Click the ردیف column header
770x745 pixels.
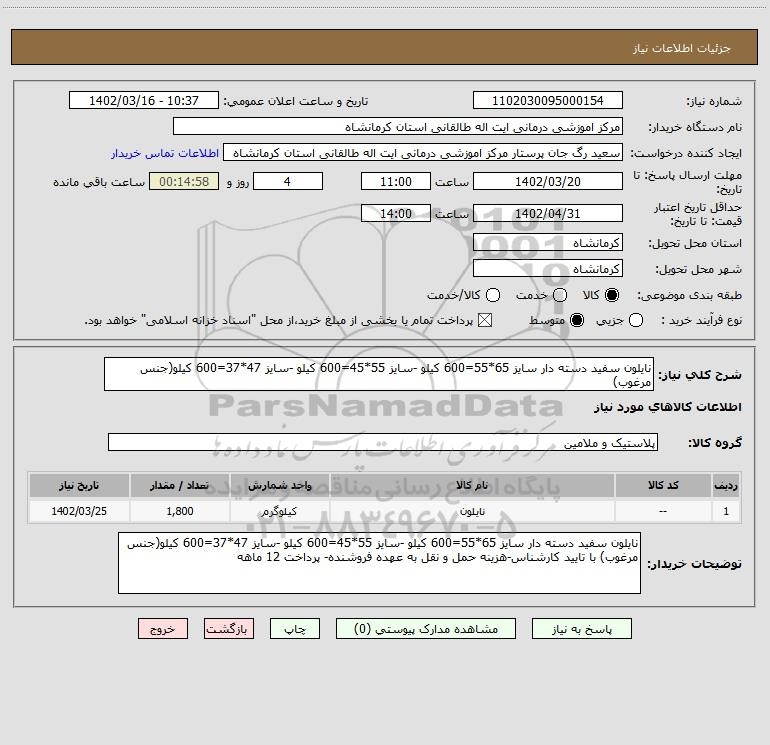point(726,486)
